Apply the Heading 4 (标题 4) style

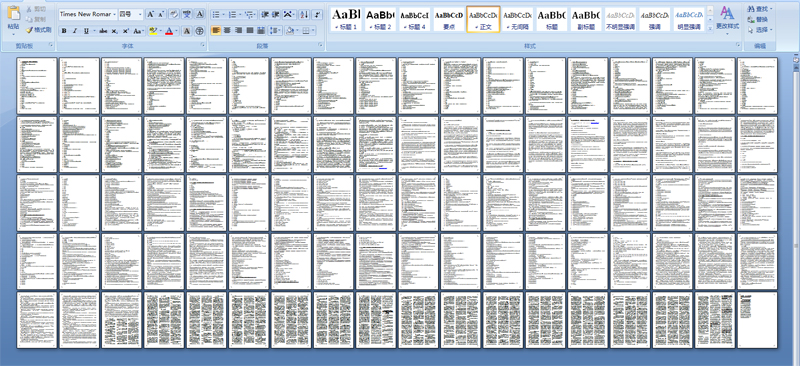coord(414,19)
